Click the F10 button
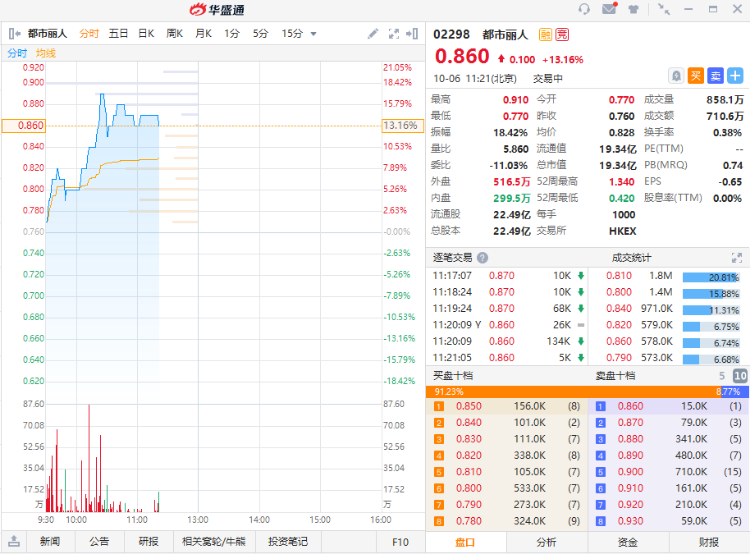This screenshot has width=750, height=554. [400, 542]
